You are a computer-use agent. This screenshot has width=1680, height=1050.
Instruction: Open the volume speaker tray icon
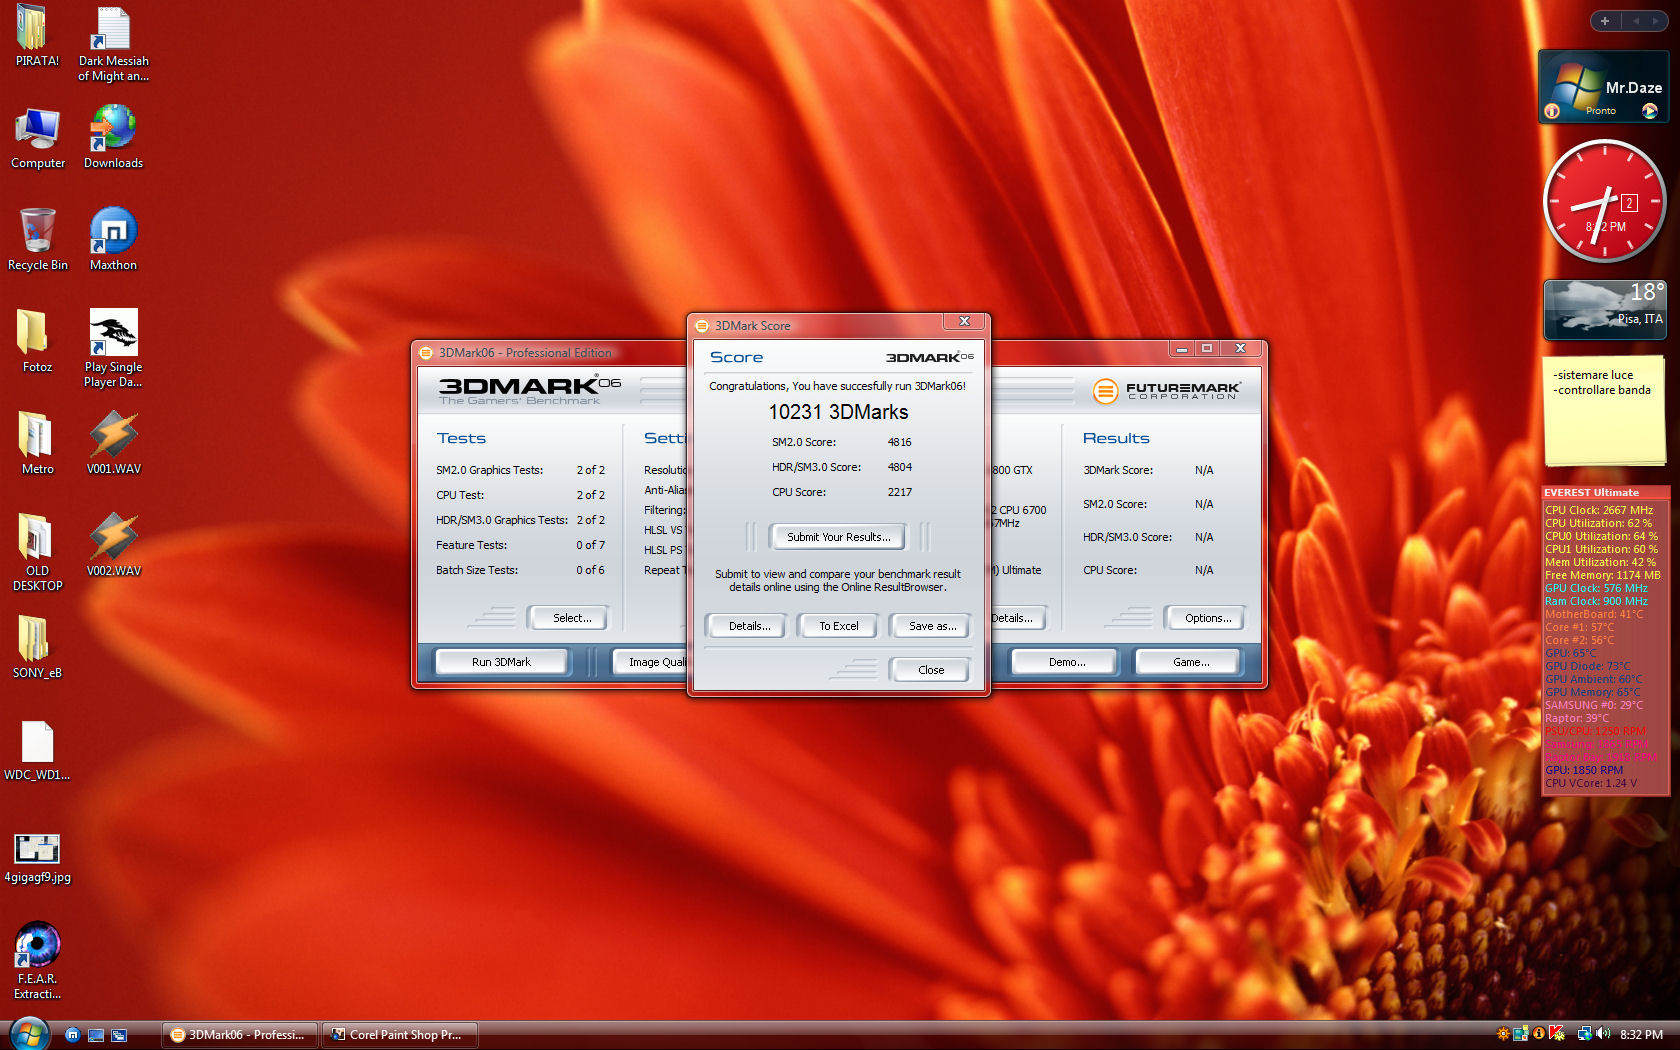point(1603,1034)
